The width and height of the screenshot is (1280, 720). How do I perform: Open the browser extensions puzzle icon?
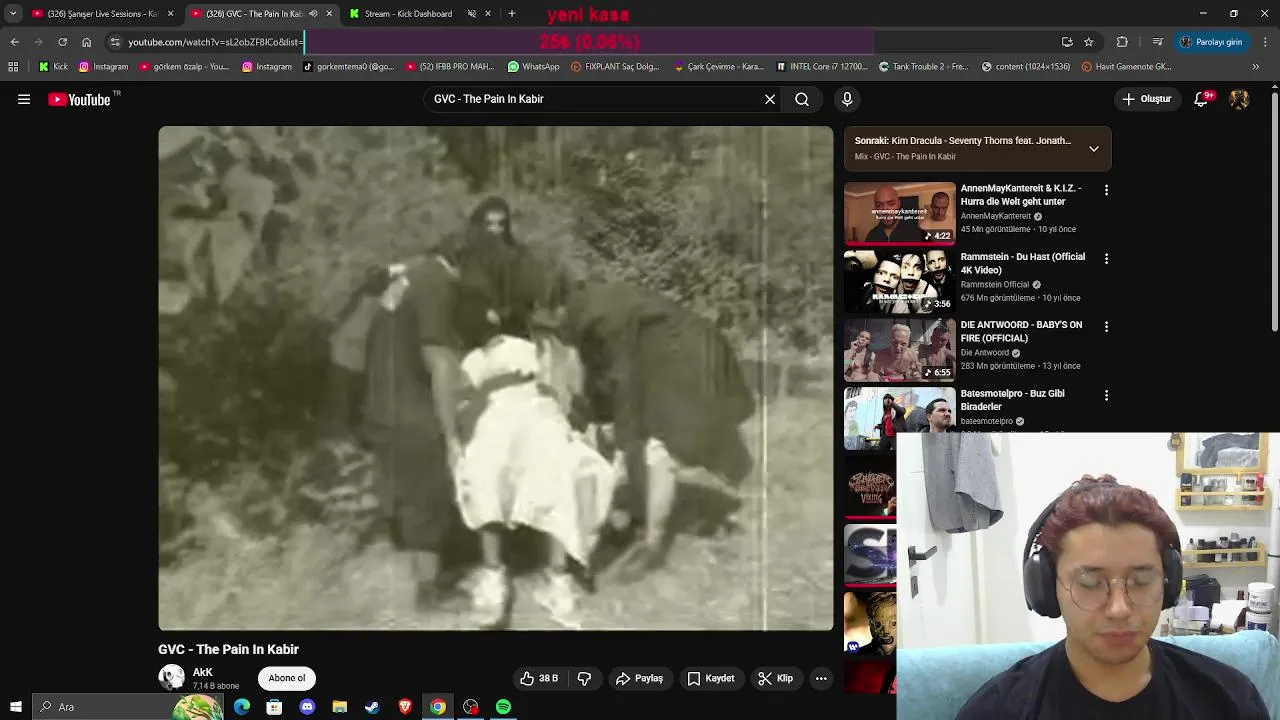1122,42
